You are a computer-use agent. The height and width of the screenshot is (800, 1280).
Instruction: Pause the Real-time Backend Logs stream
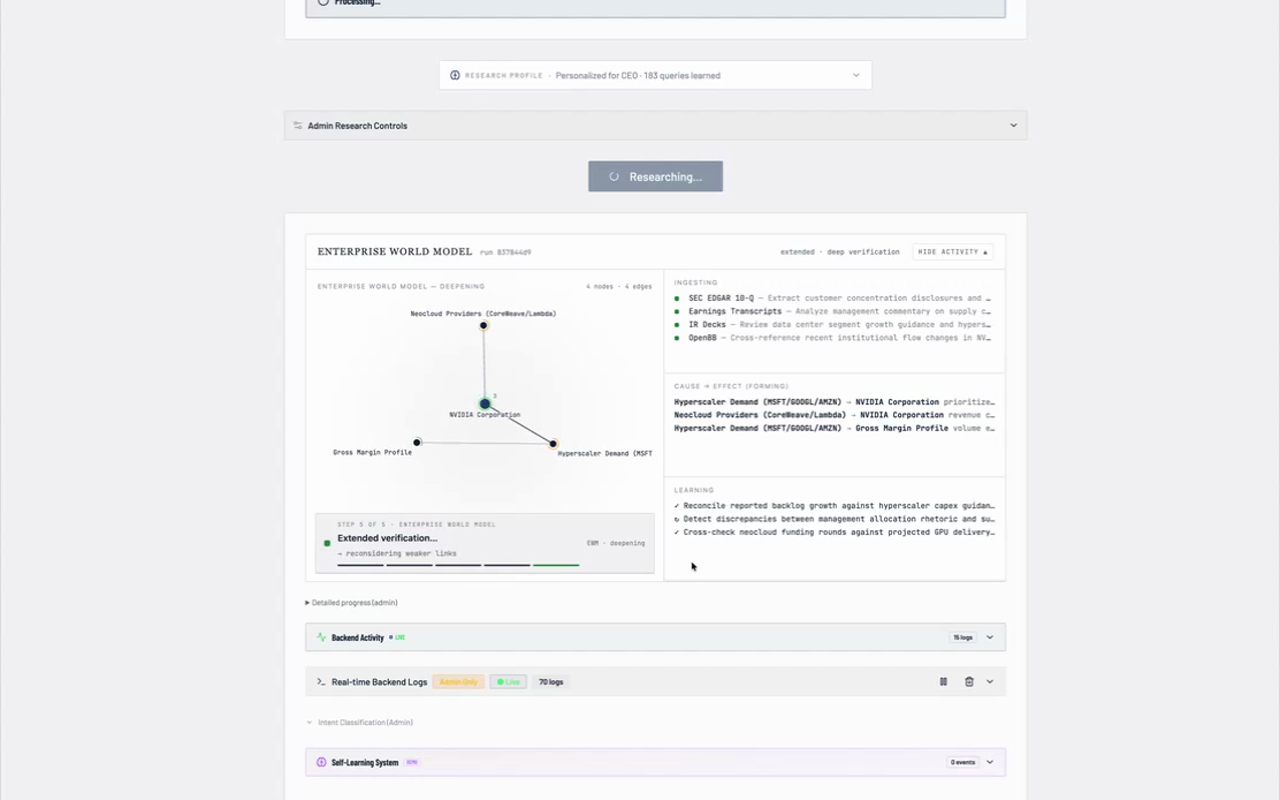(943, 682)
